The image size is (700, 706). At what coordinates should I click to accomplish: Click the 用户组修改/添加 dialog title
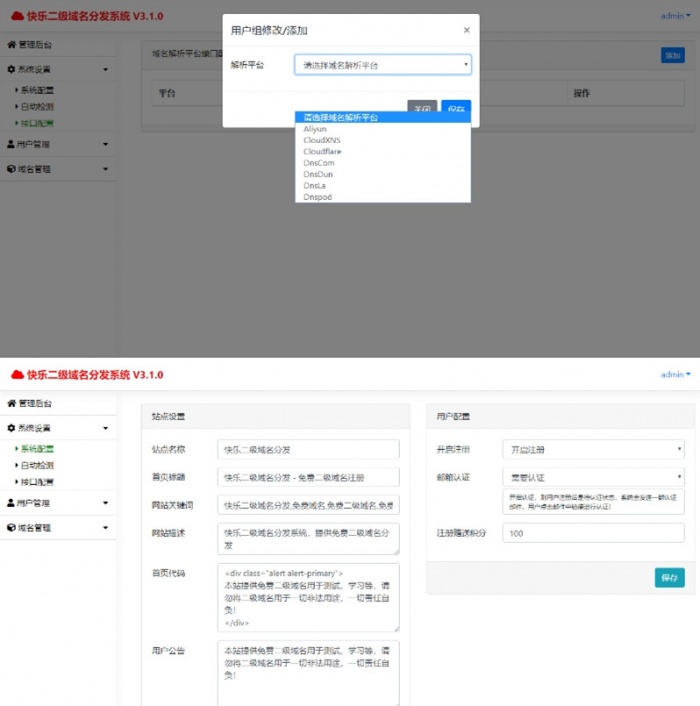point(269,30)
